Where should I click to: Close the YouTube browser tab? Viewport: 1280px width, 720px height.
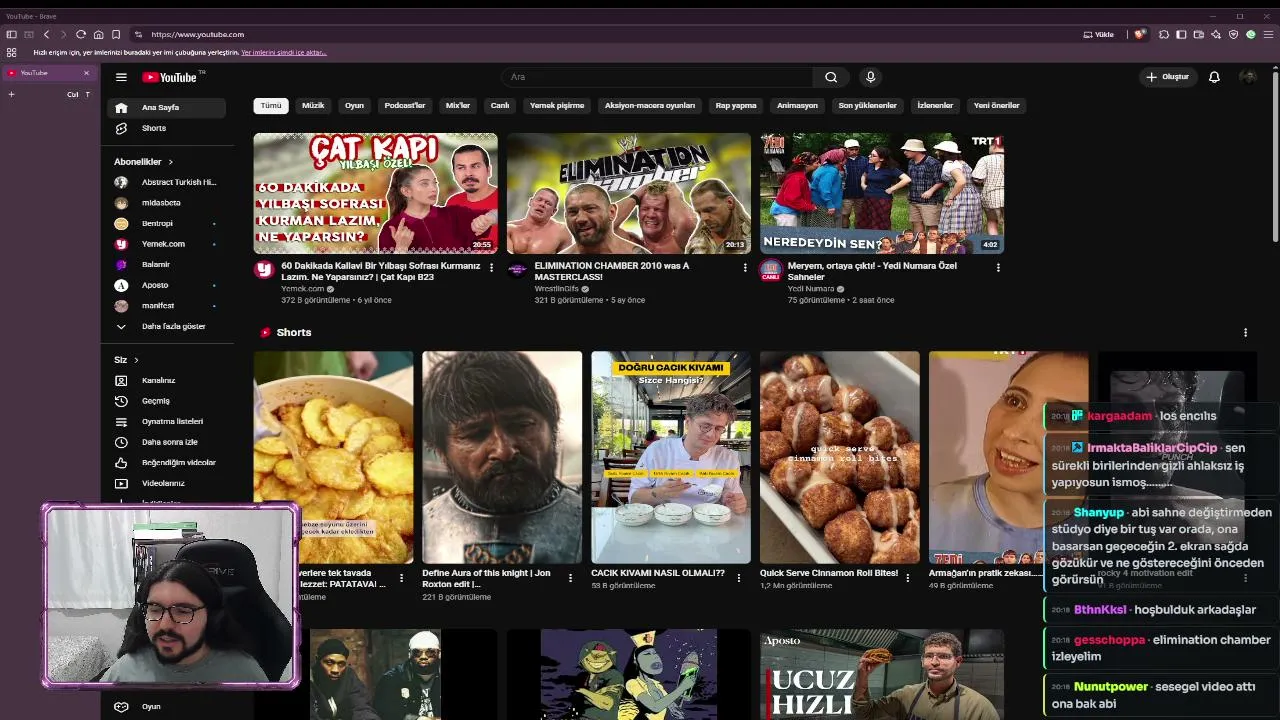pos(86,73)
